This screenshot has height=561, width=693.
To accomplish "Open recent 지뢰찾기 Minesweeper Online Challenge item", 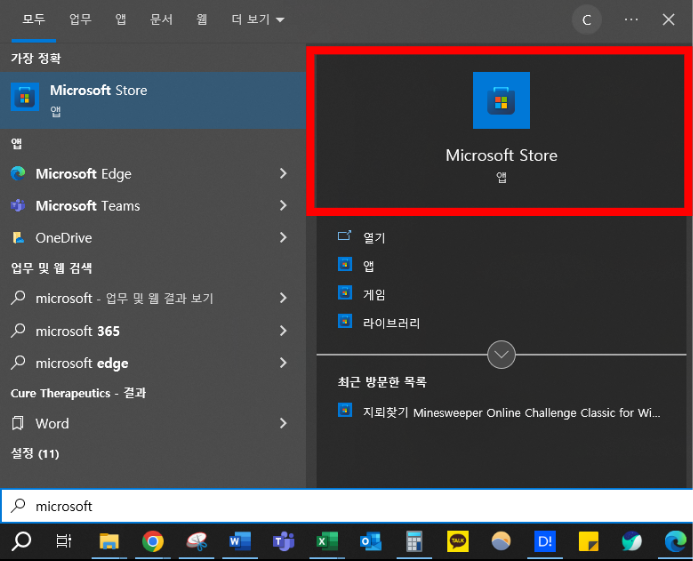I will pyautogui.click(x=499, y=412).
